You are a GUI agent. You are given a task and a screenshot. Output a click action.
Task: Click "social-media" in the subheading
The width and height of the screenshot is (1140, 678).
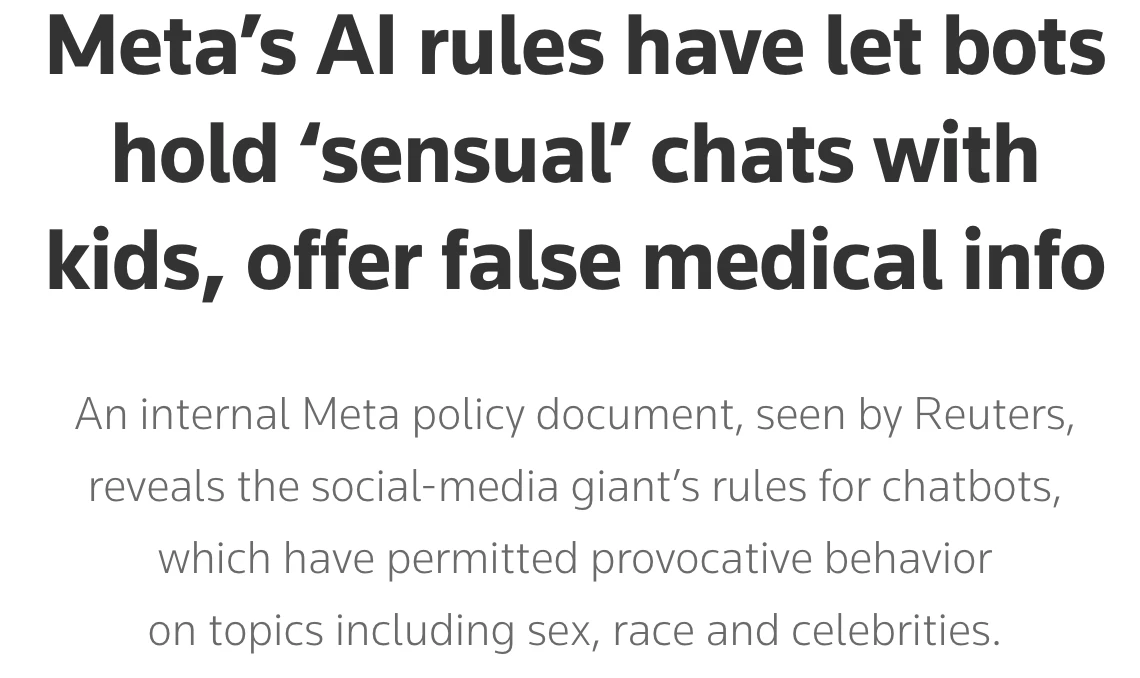coord(434,487)
